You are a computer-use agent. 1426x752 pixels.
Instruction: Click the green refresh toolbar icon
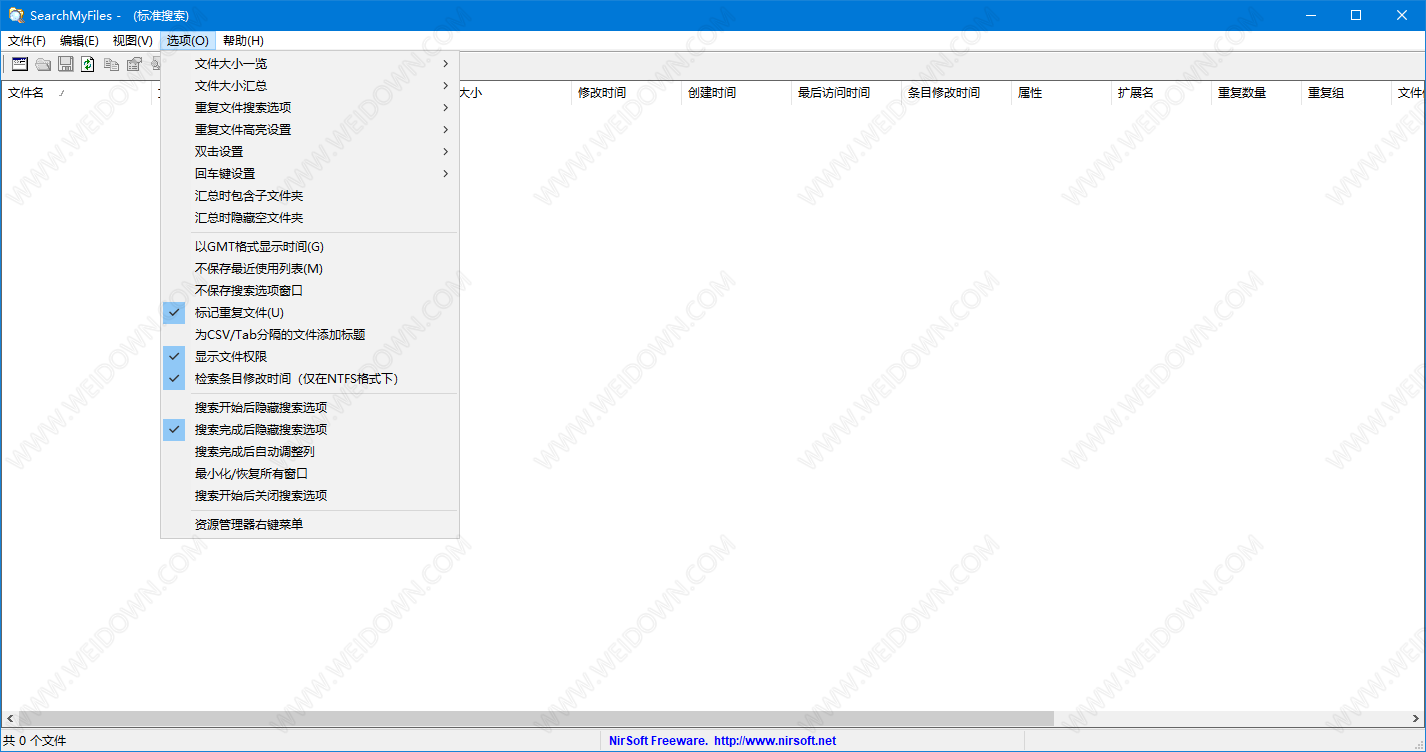[x=88, y=64]
